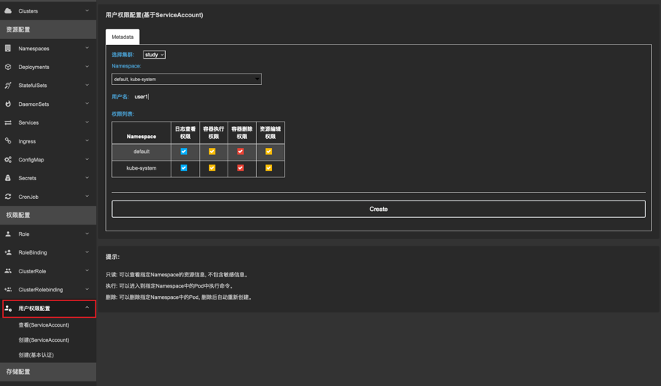Click the Secrets lock icon
This screenshot has width=661, height=386.
[8, 178]
